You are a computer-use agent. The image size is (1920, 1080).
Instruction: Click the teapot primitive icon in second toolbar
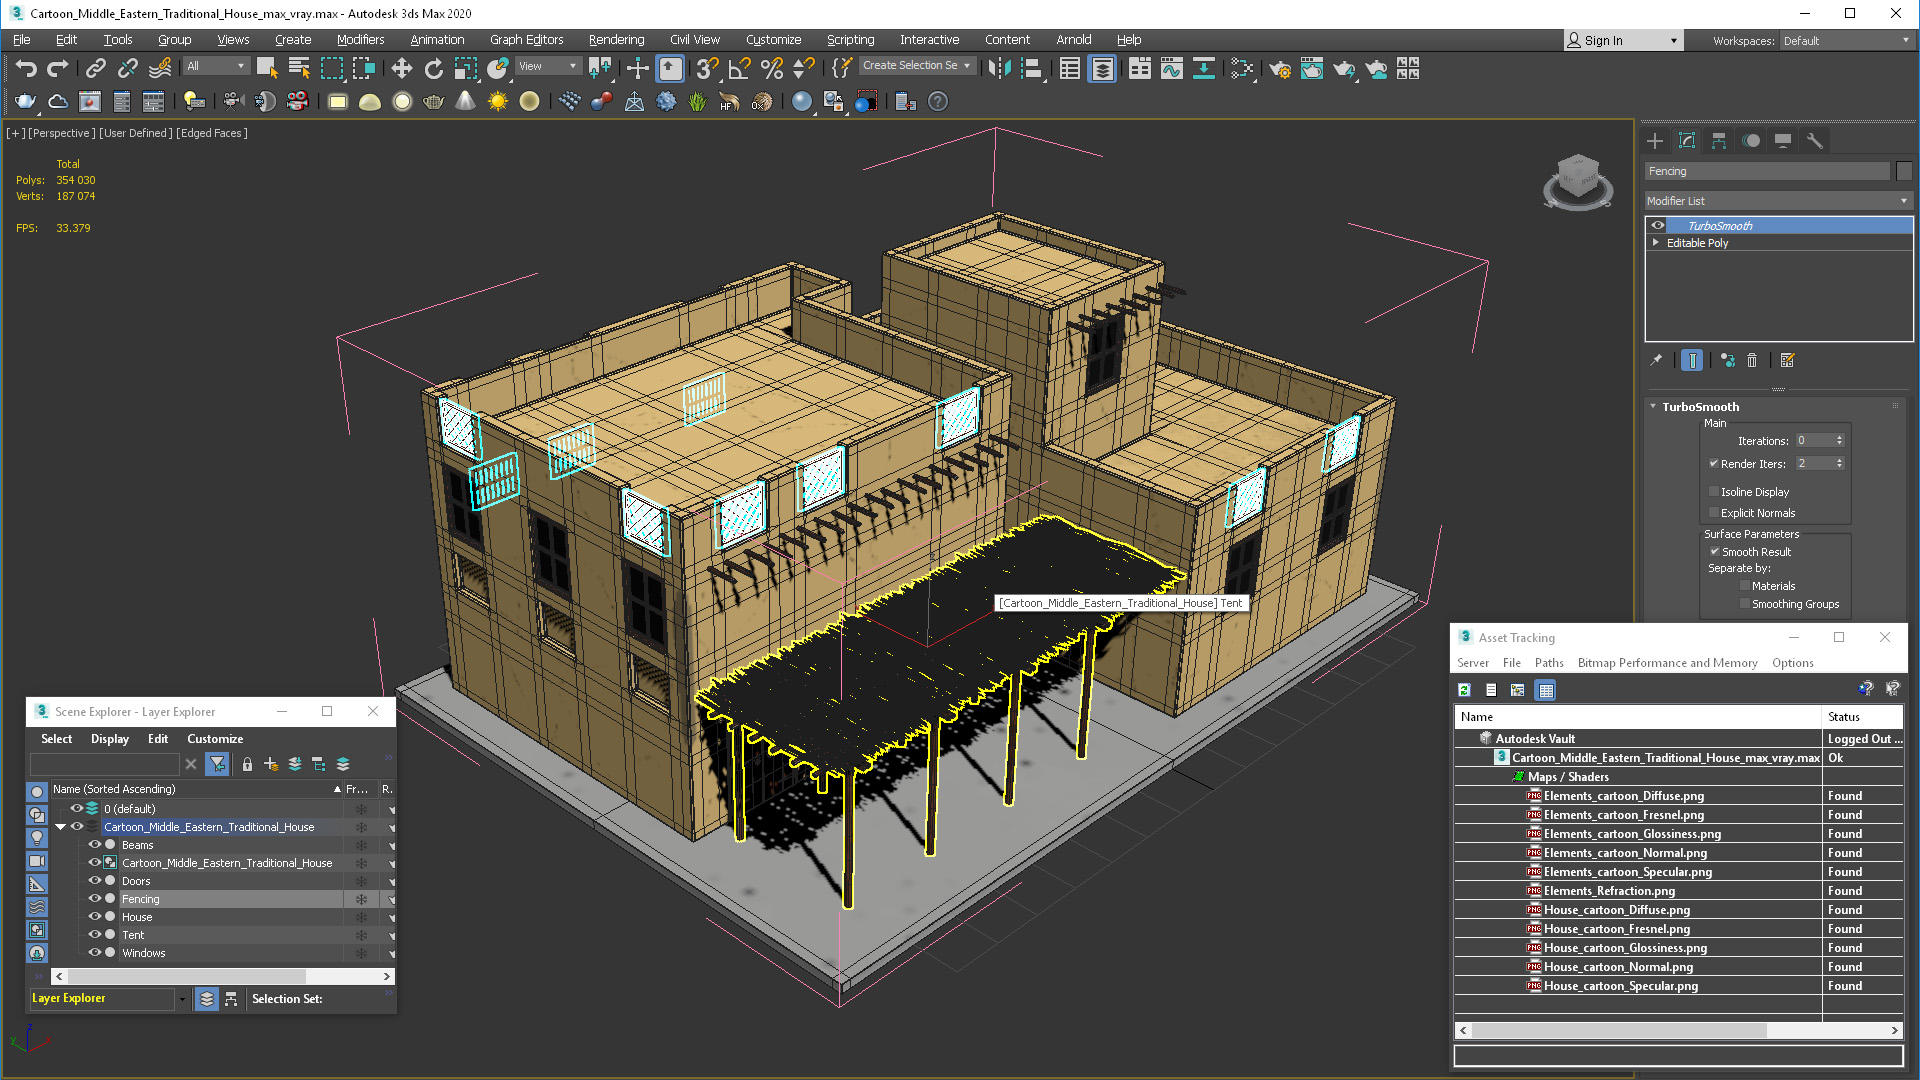(25, 101)
